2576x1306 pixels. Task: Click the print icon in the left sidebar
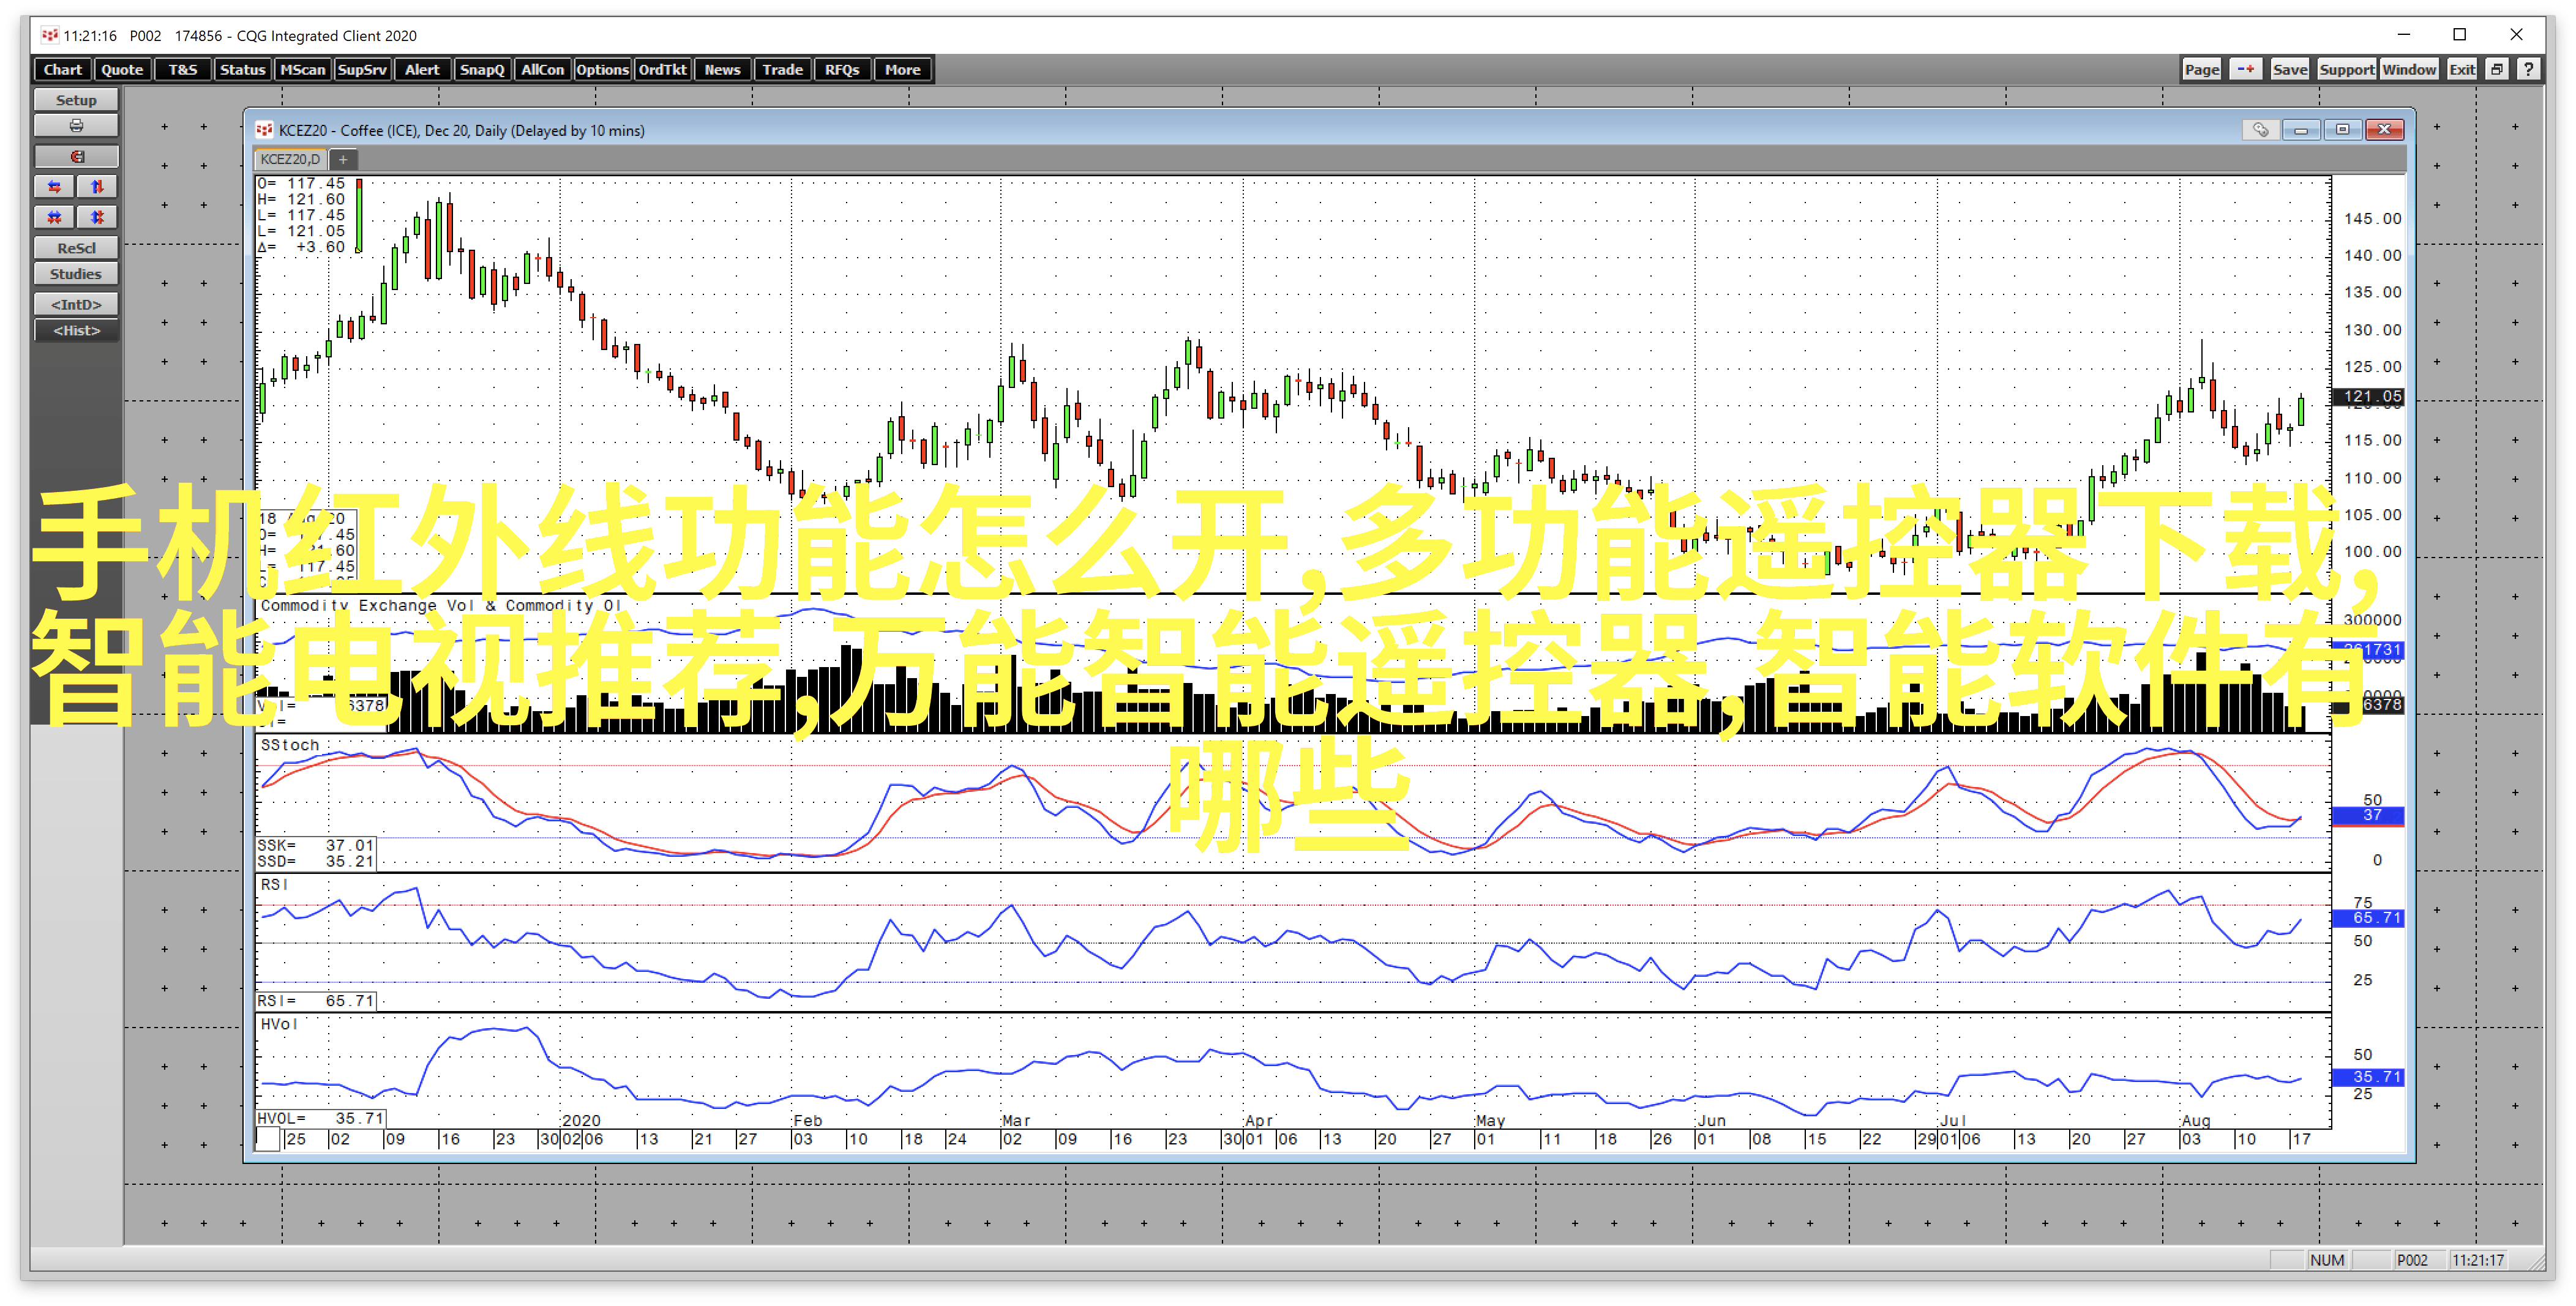[76, 126]
